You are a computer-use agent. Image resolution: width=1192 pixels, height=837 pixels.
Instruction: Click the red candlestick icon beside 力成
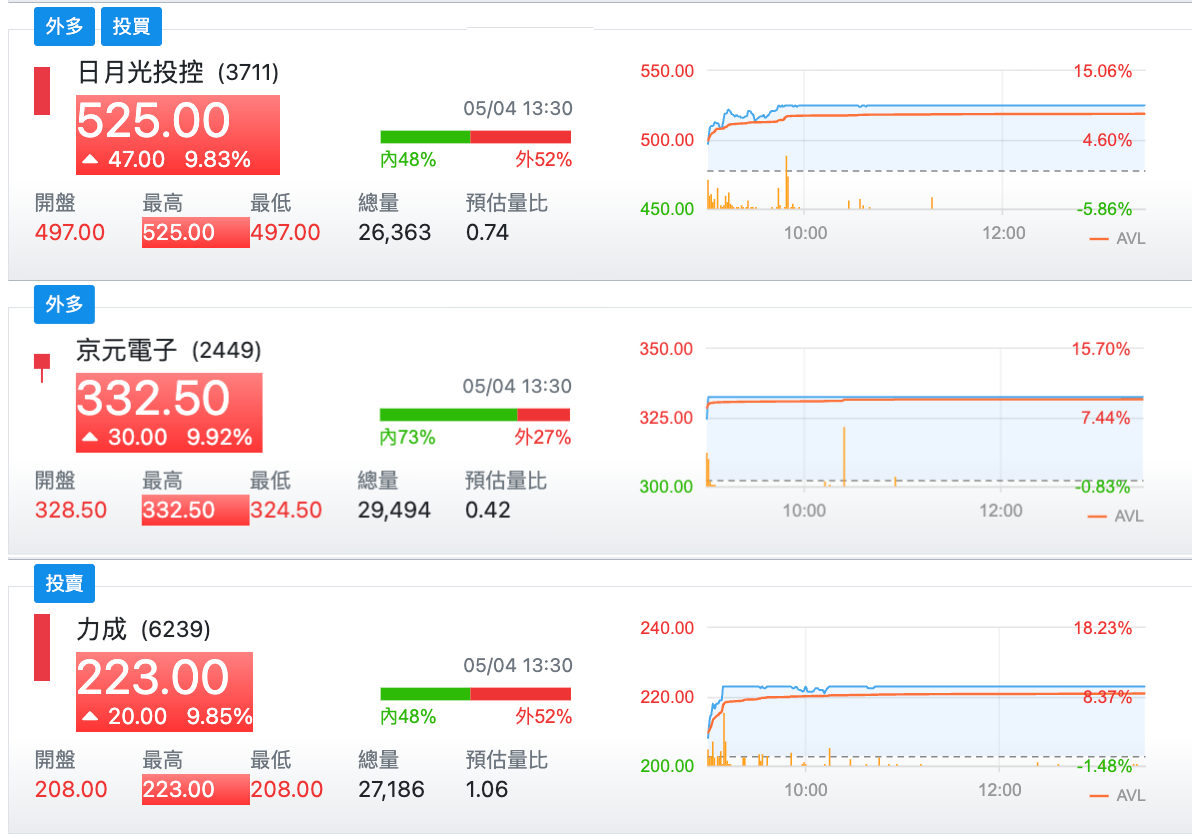(42, 647)
